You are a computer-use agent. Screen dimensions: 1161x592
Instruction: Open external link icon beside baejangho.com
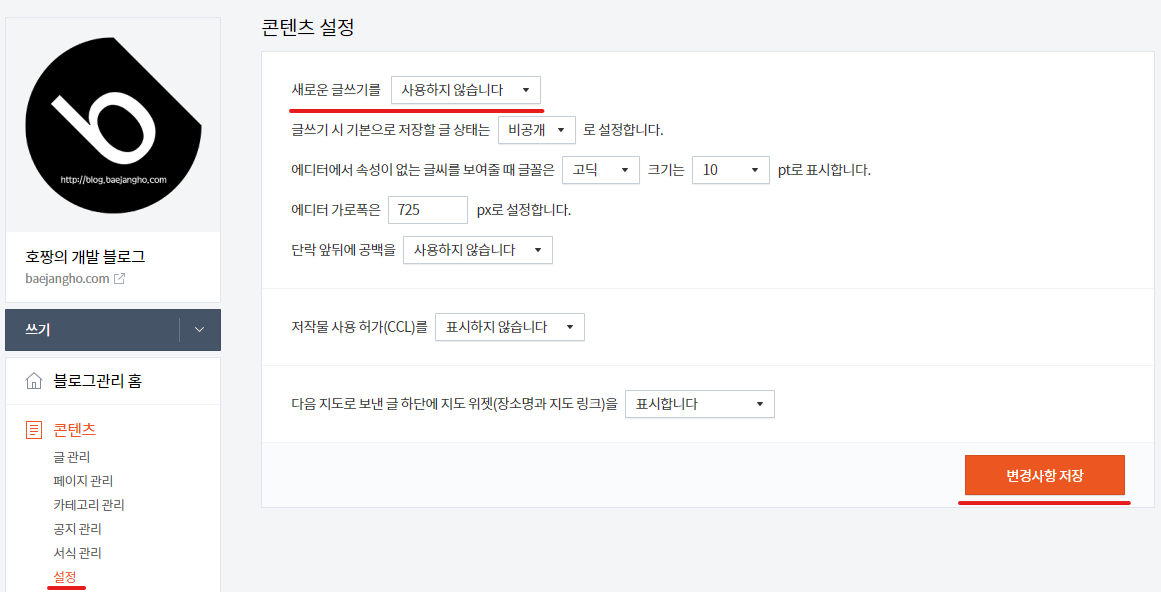point(119,279)
